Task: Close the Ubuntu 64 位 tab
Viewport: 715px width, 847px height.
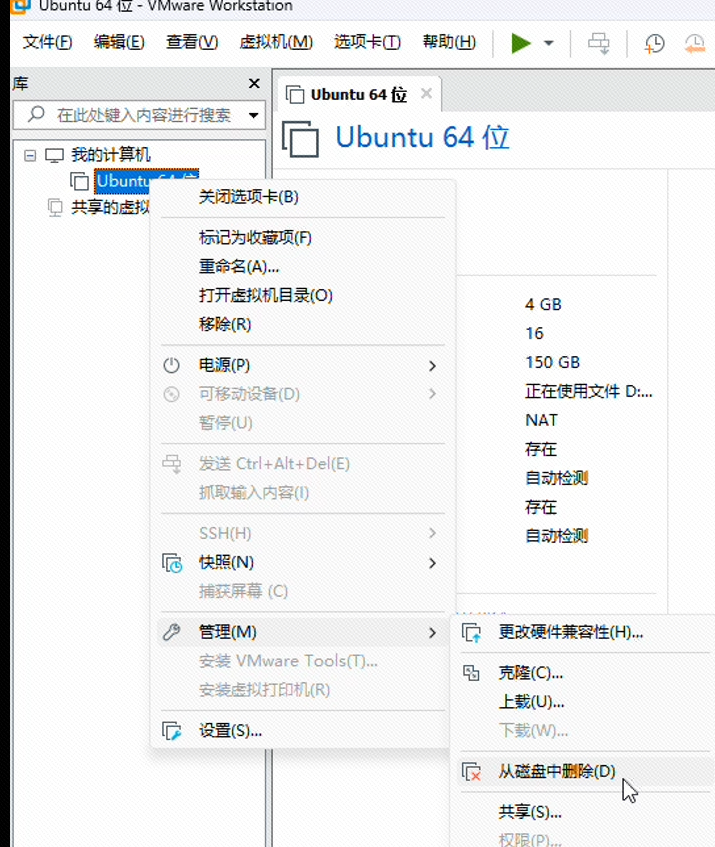Action: [426, 93]
